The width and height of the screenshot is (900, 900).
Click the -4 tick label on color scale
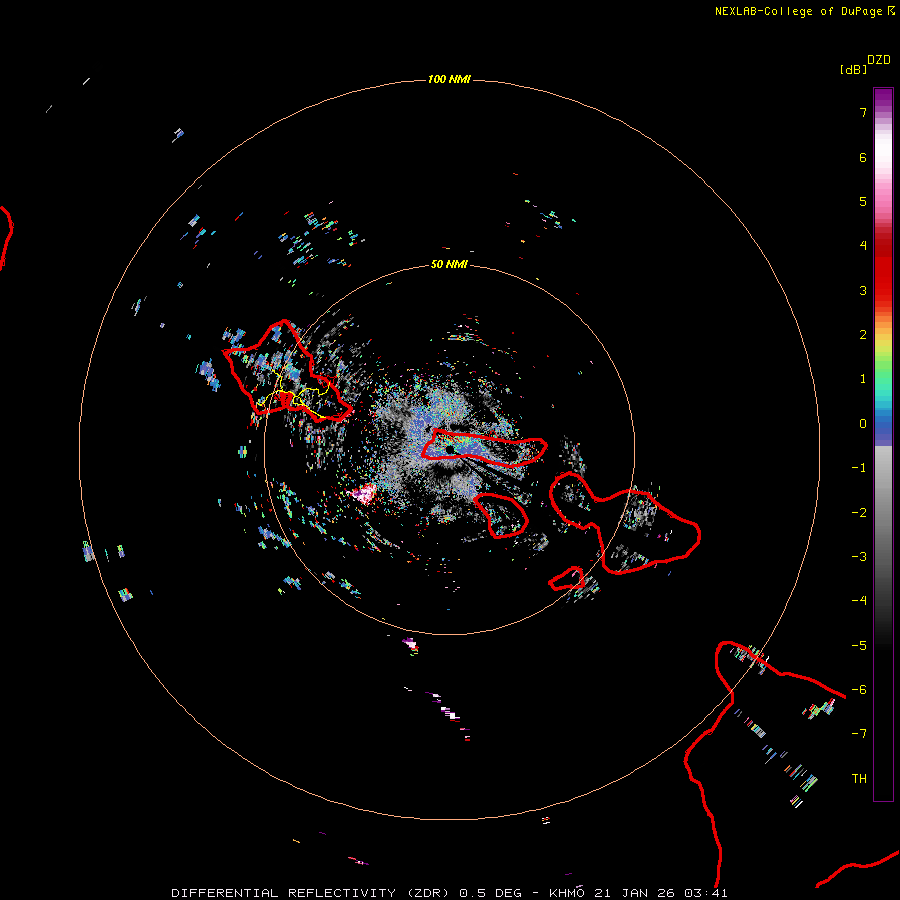click(859, 601)
